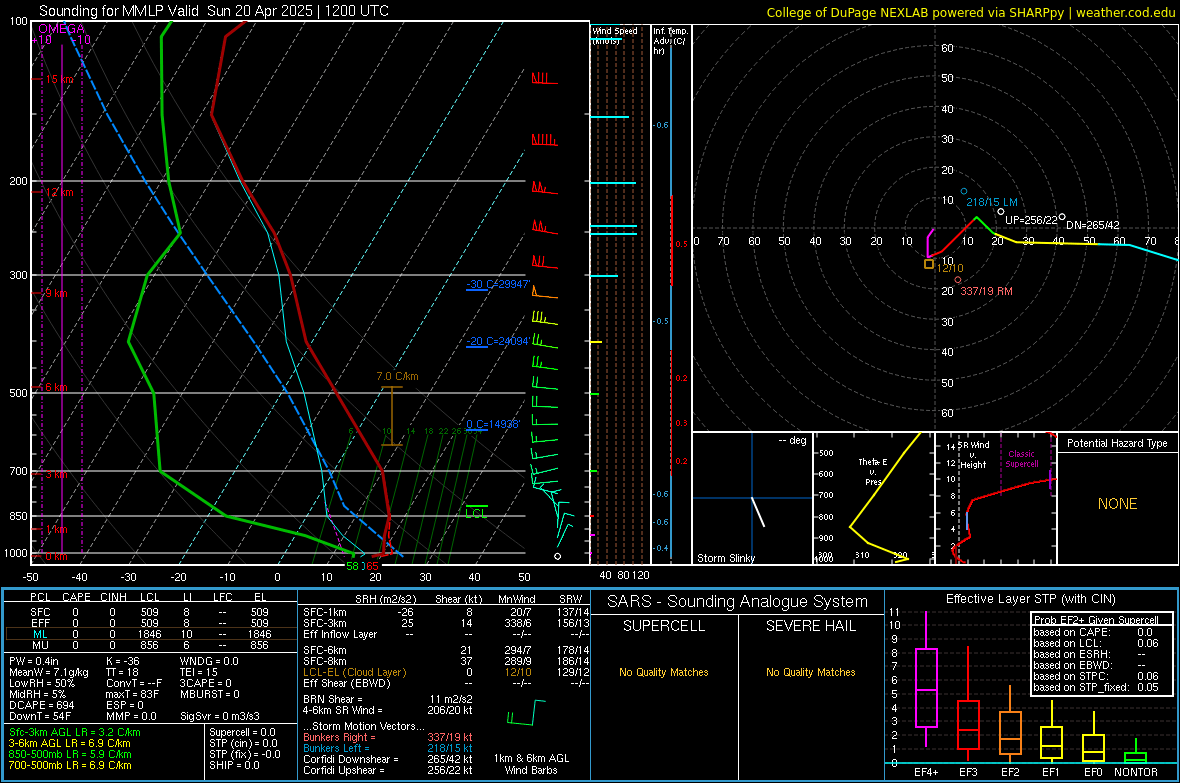Click the 'BRN Shear =' row label
This screenshot has height=783, width=1180.
point(333,699)
